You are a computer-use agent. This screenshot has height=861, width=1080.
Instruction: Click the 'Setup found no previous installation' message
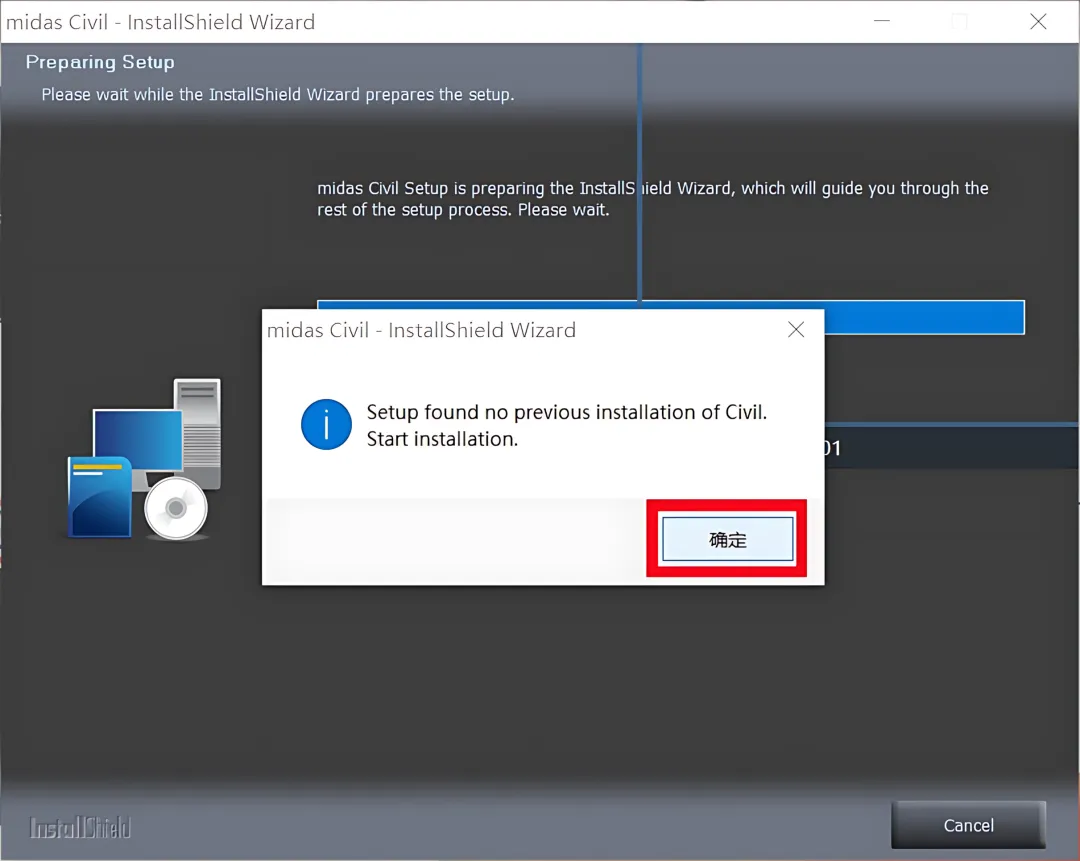point(566,425)
